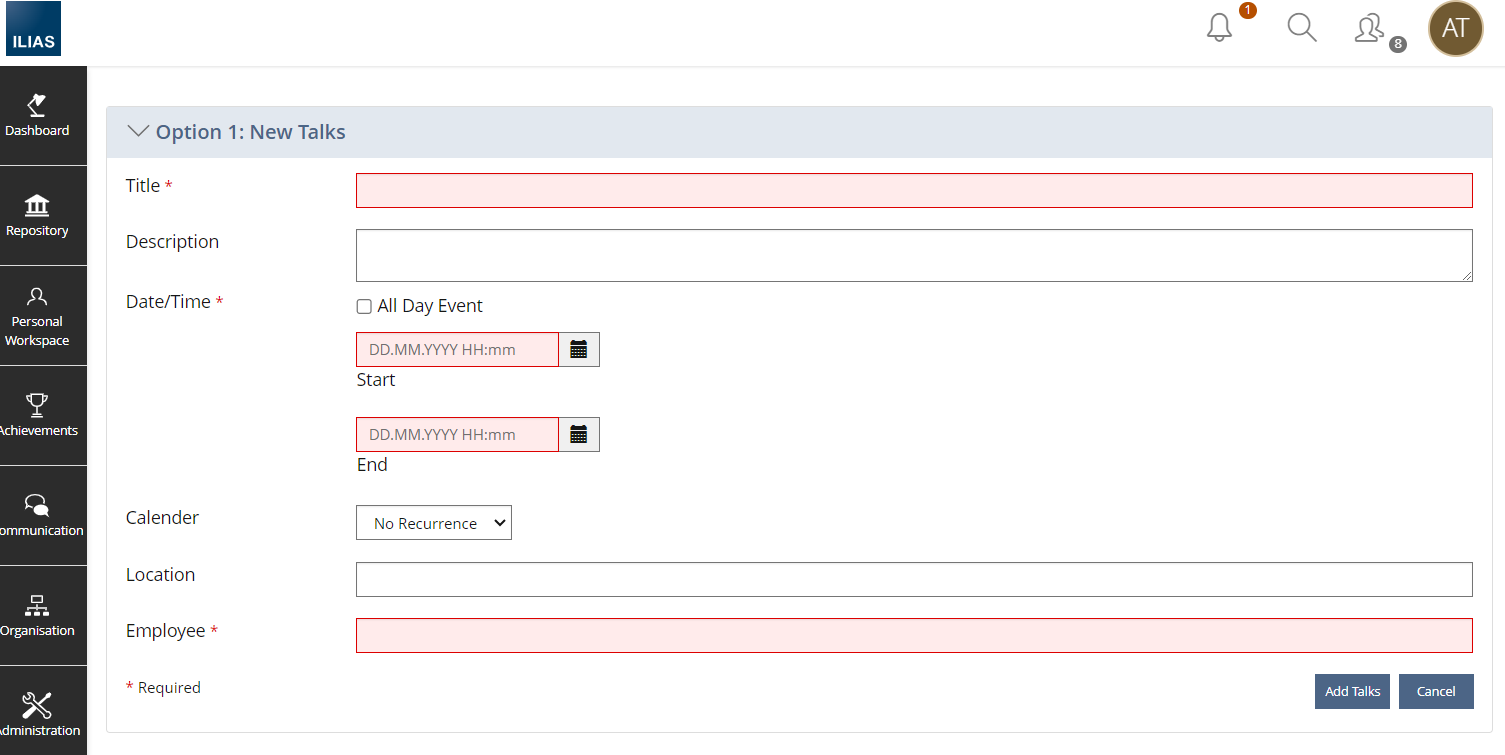Click the Description field label
Screen dimensions: 1505x755
tap(172, 242)
